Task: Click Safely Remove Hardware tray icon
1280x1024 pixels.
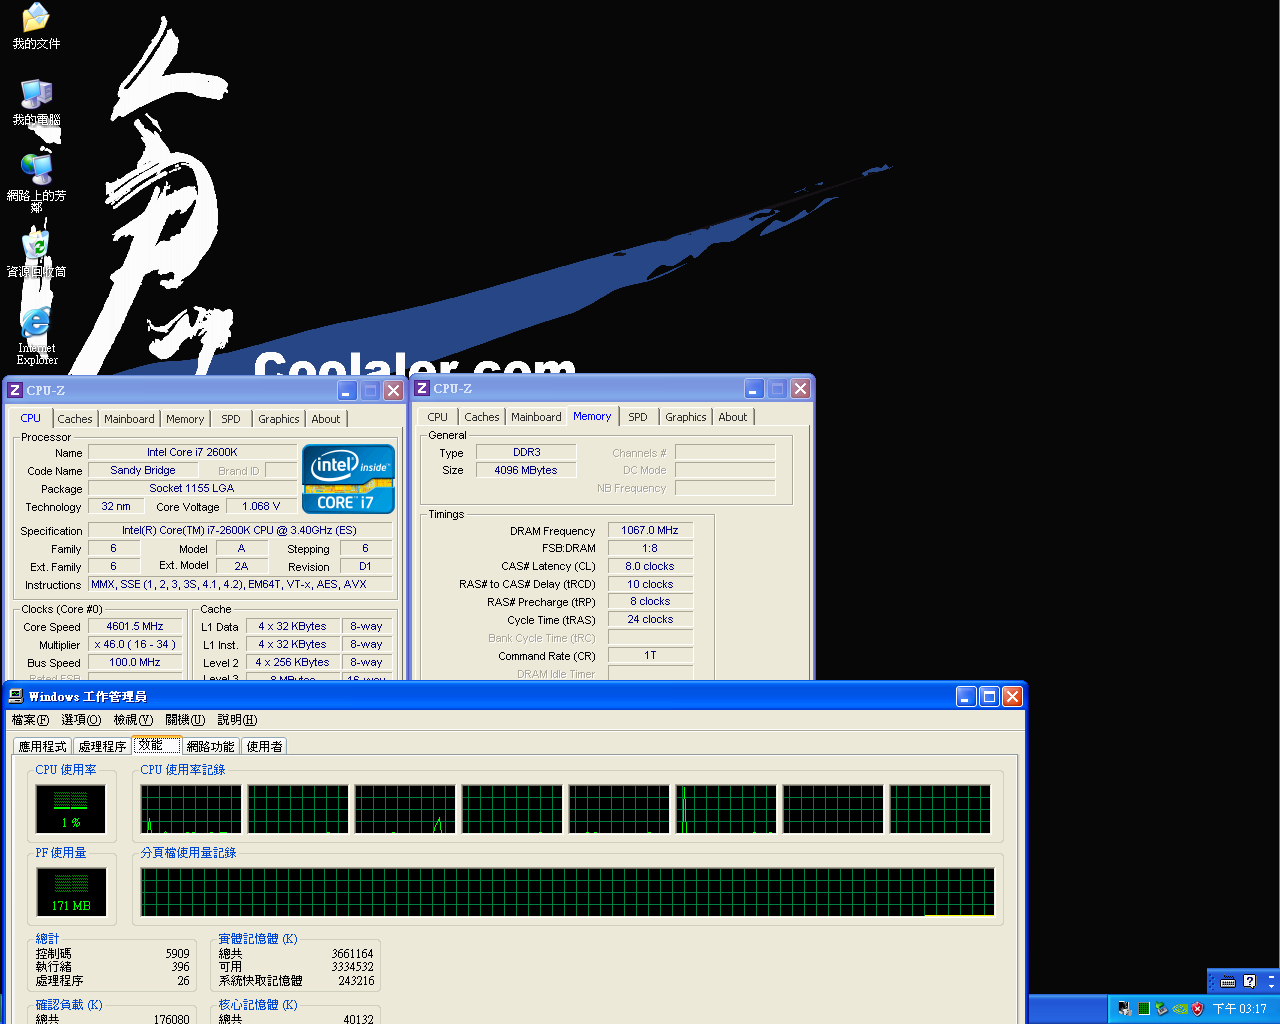Action: [x=1161, y=1008]
